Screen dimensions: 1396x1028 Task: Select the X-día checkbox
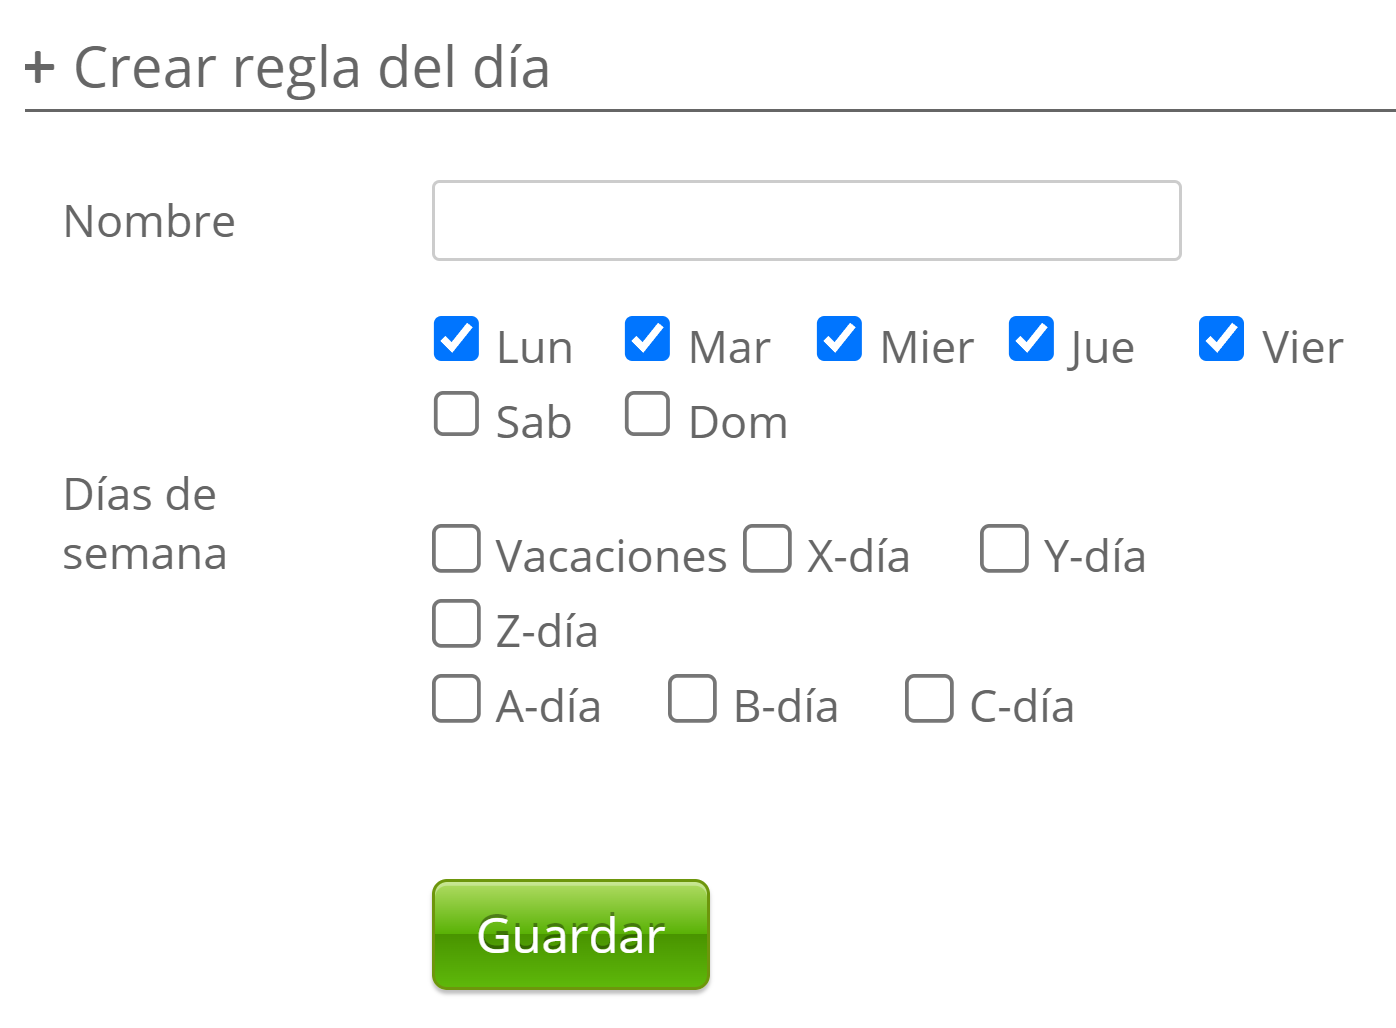(767, 549)
